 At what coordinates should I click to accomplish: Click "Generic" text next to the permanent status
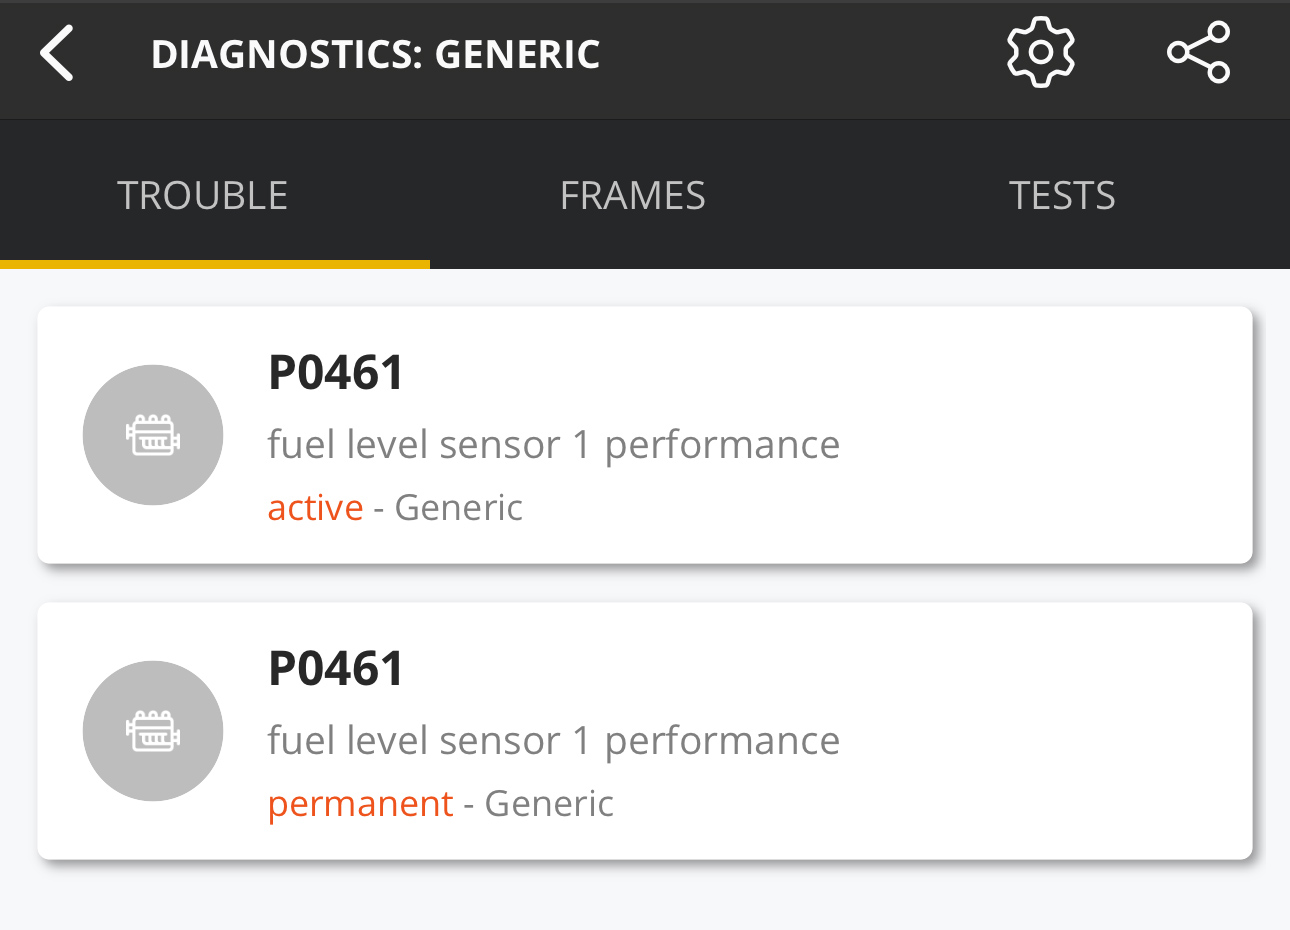click(x=549, y=804)
